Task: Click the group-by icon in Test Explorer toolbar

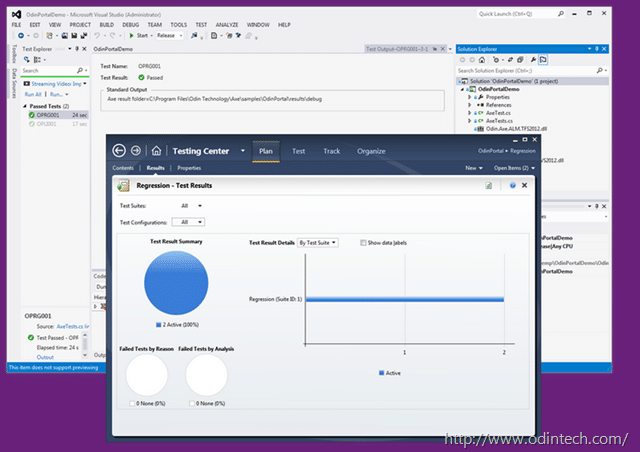Action: [x=37, y=60]
